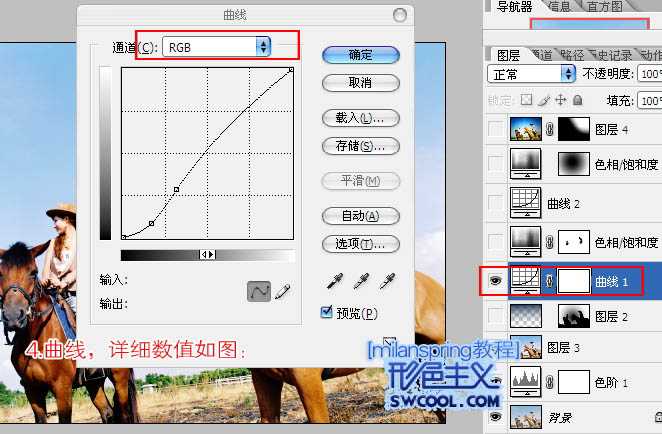Screen dimensions: 662x434
Task: Choose the pencil draw-curve tool
Action: 282,291
